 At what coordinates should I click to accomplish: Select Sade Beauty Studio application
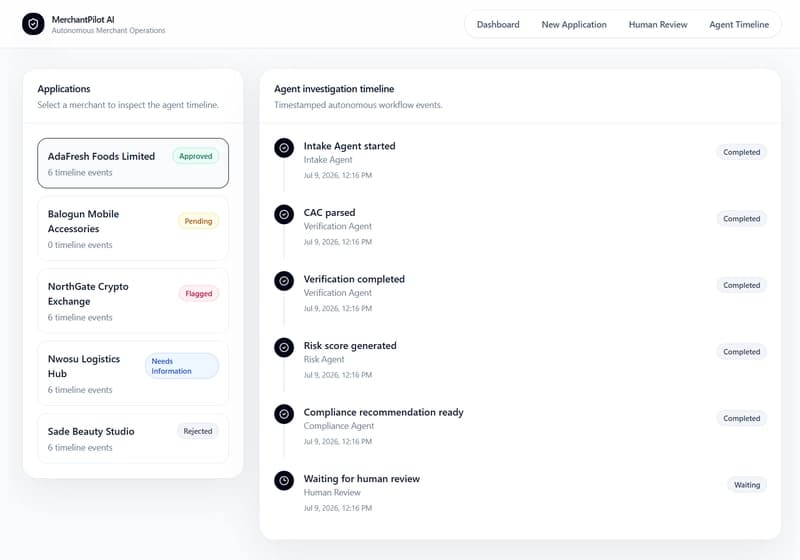(x=133, y=439)
